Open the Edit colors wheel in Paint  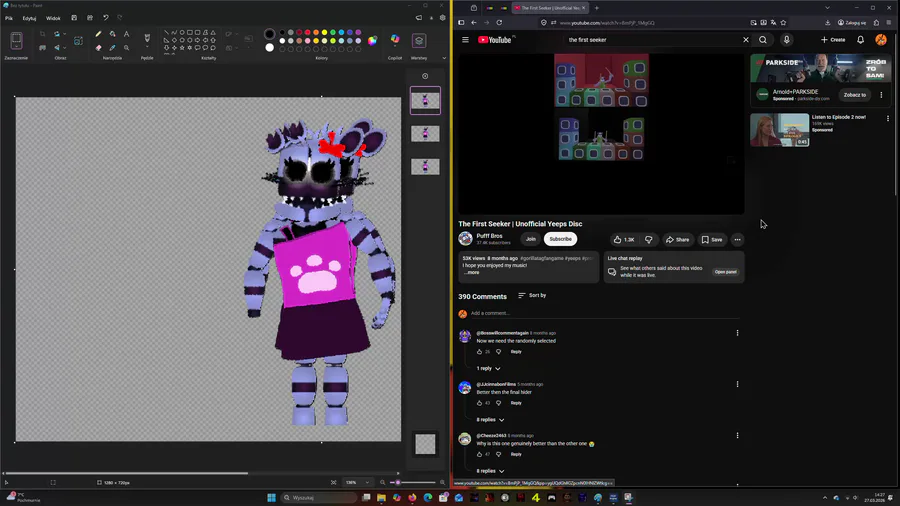tap(373, 41)
